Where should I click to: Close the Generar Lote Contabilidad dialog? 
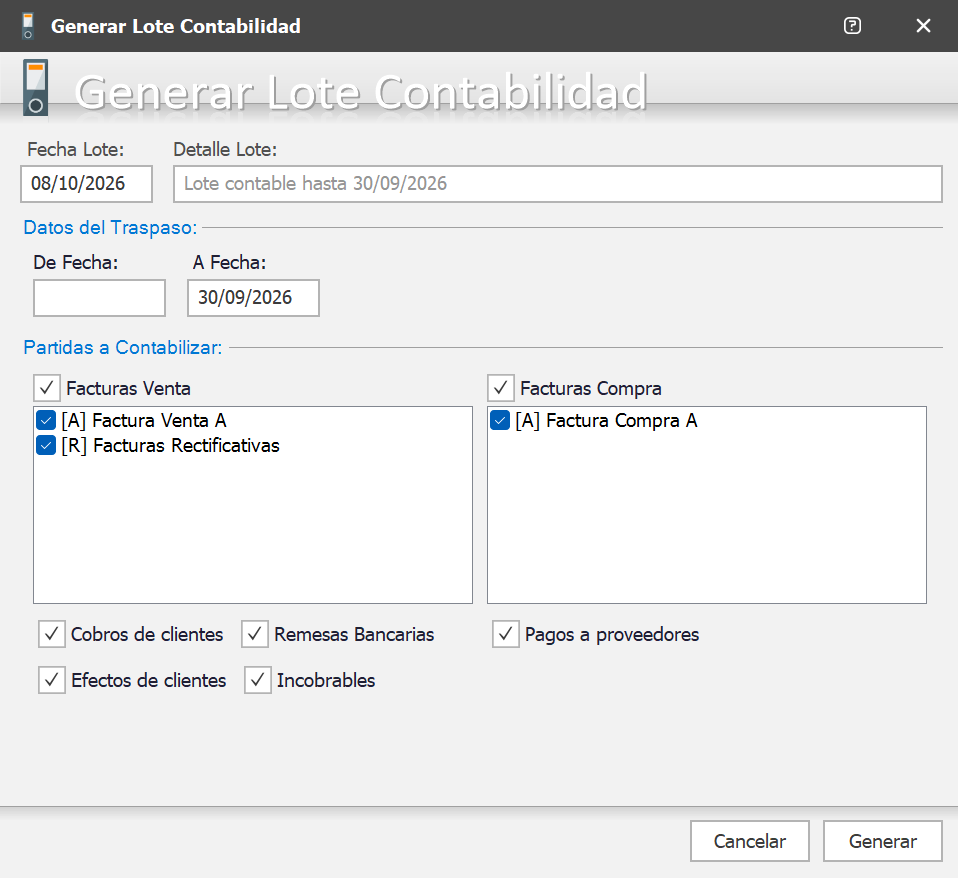pos(923,26)
